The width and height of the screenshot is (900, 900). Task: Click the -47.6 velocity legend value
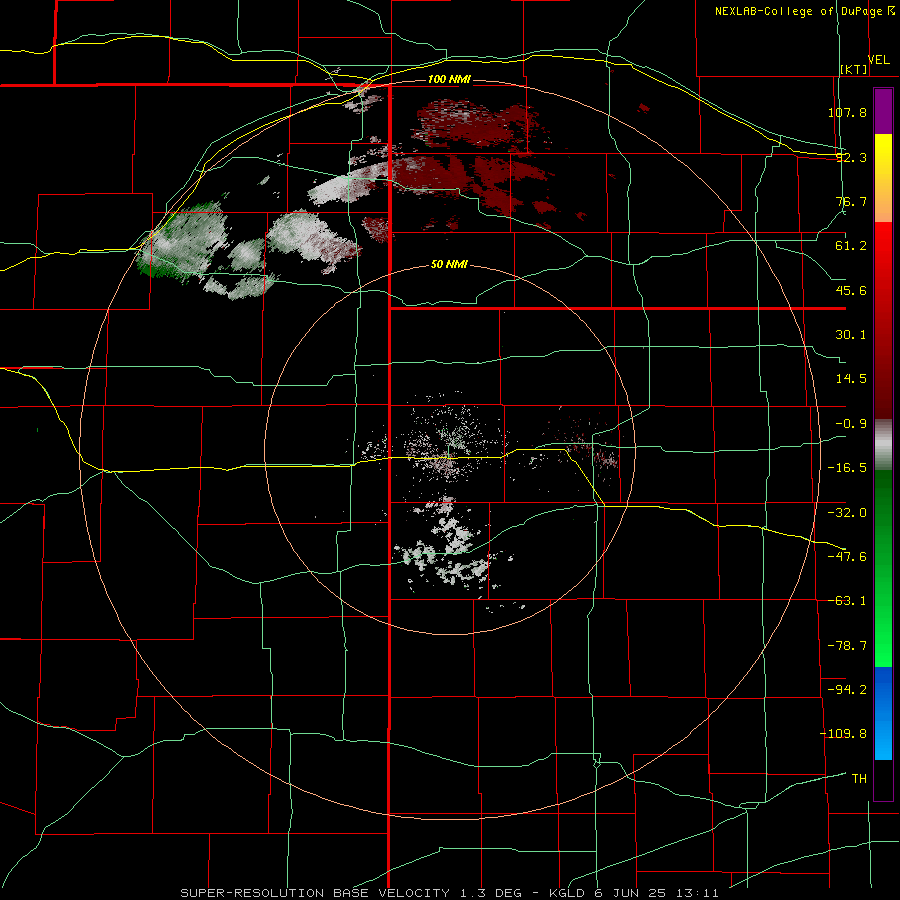click(847, 557)
